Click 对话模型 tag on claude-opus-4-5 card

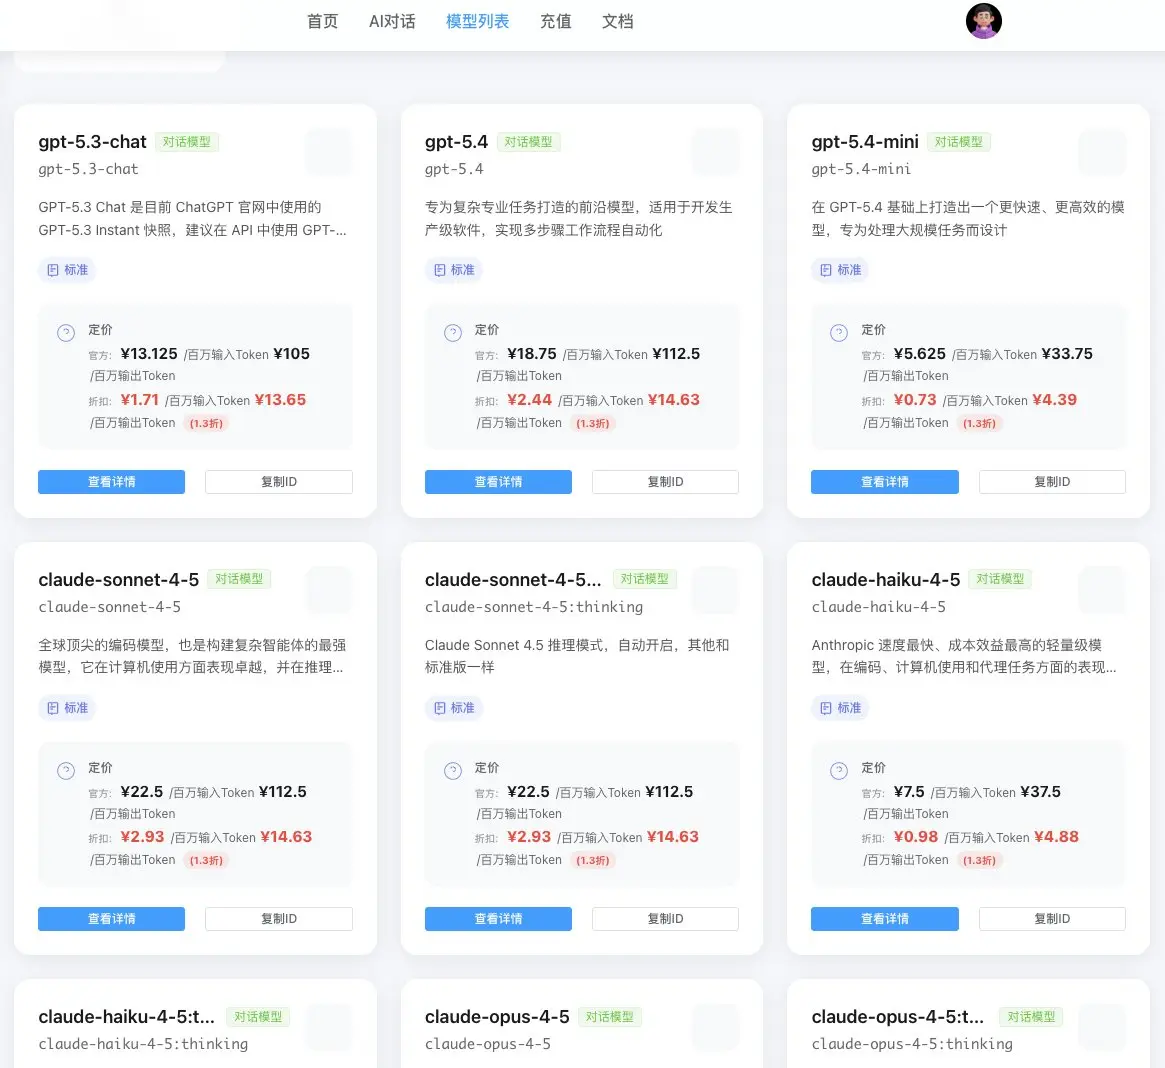[x=609, y=1017]
